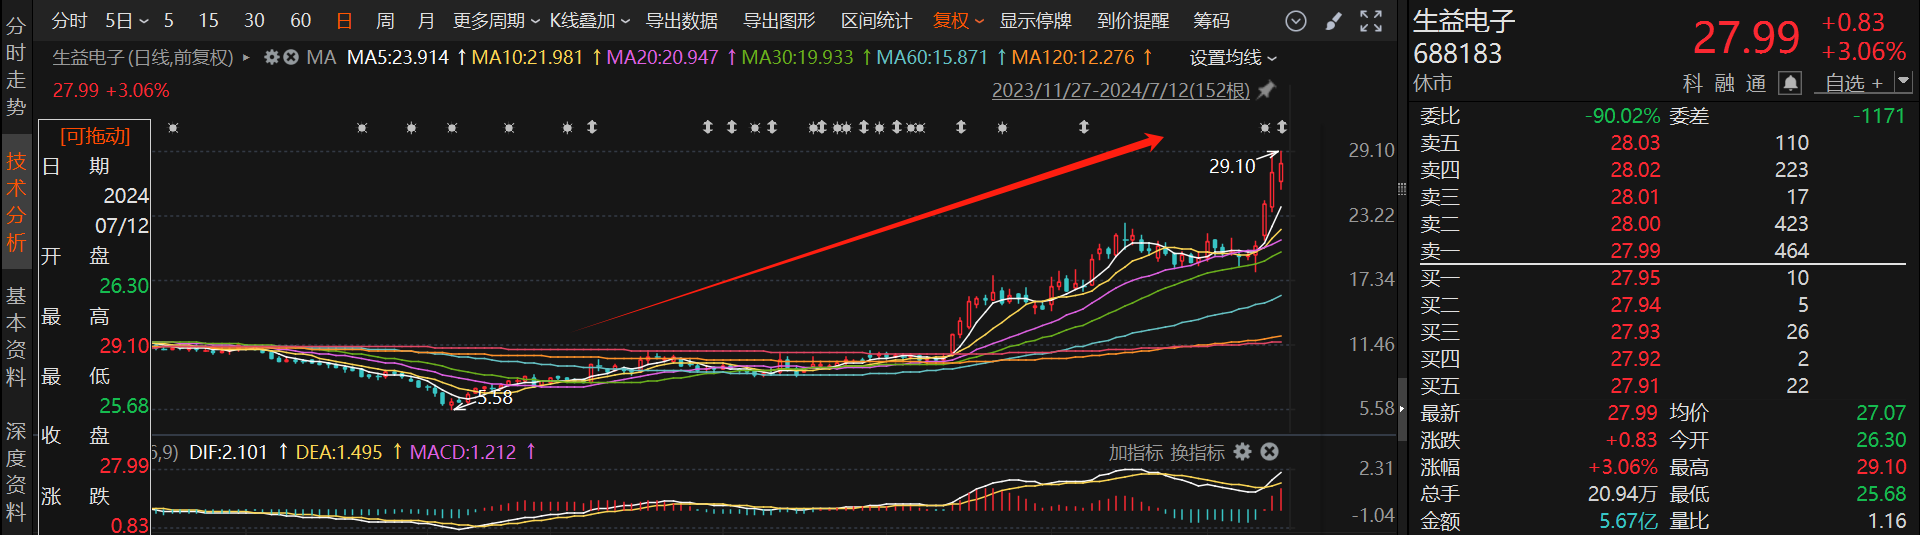The width and height of the screenshot is (1920, 535).
Task: Select the 日 daily K-line period
Action: [x=344, y=21]
